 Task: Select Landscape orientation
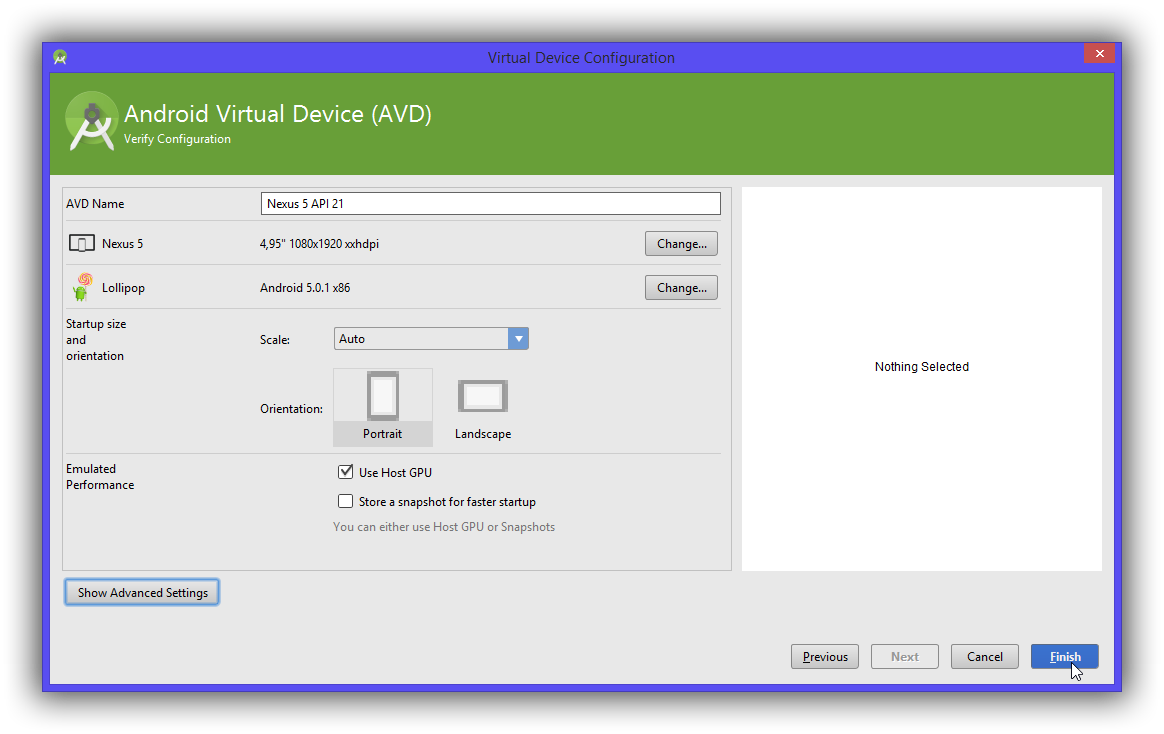483,407
